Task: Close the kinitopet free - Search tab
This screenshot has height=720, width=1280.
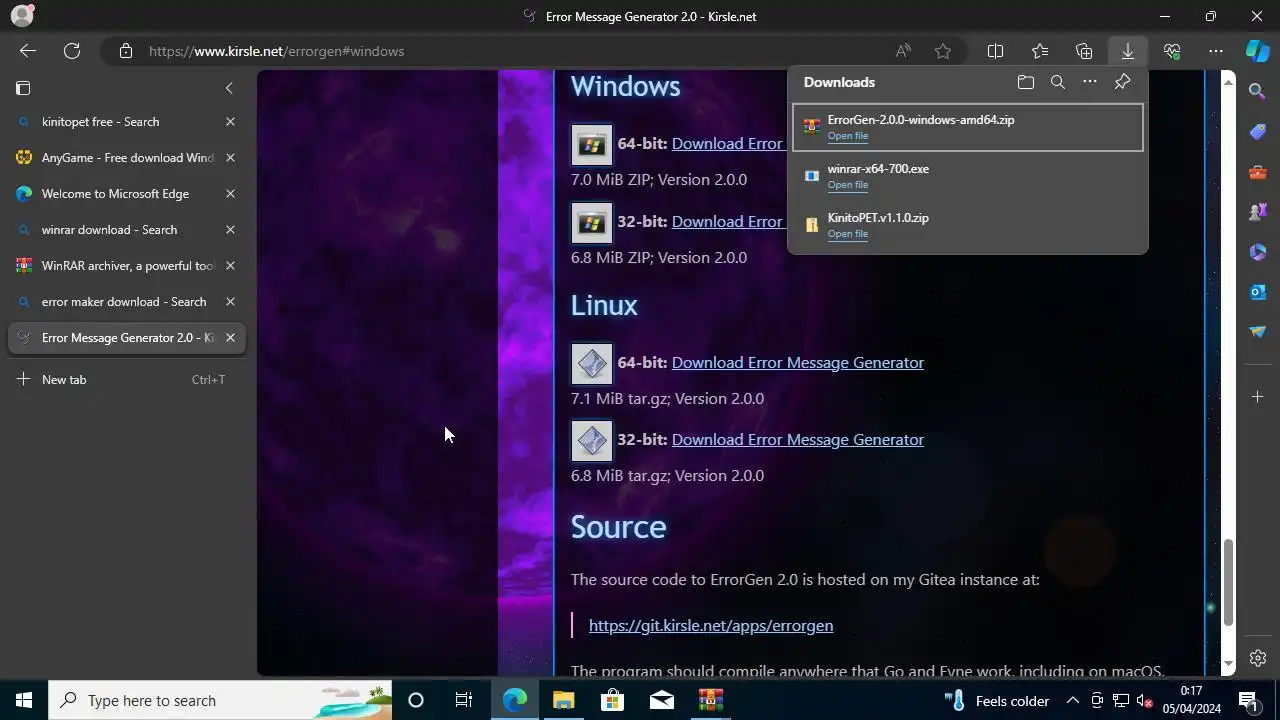Action: click(230, 122)
